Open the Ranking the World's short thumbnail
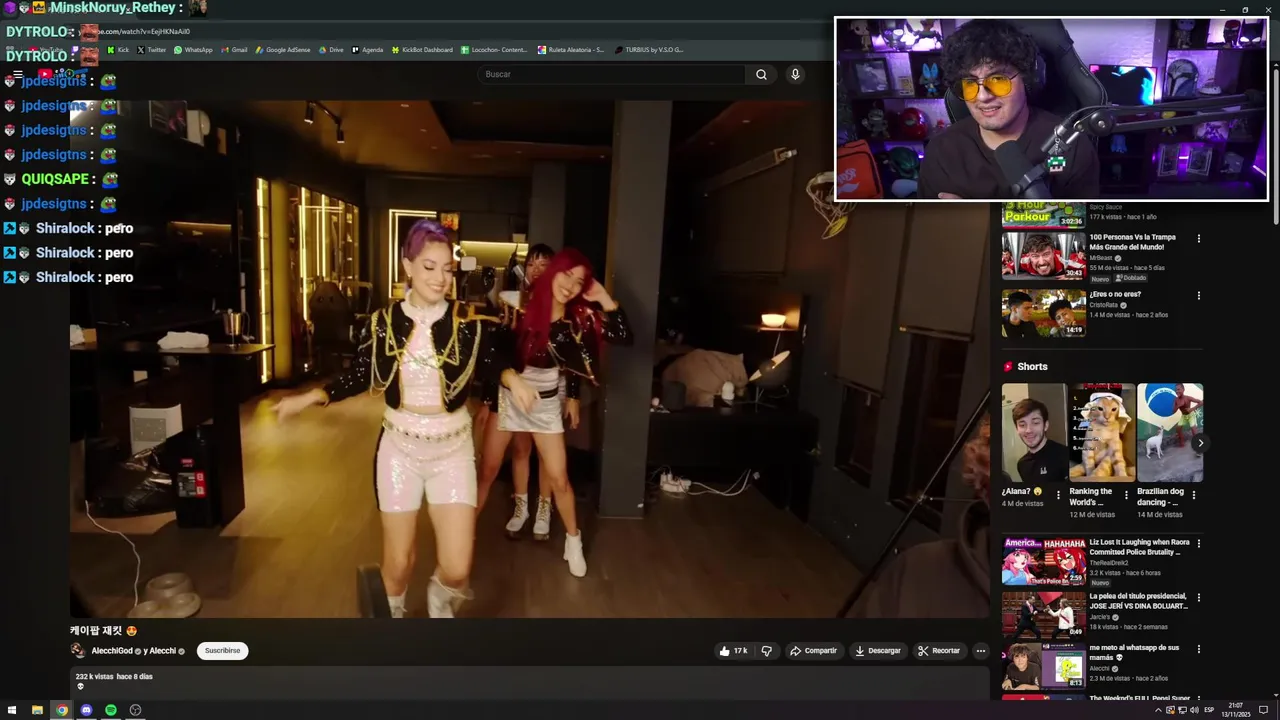The height and width of the screenshot is (720, 1280). (x=1102, y=433)
